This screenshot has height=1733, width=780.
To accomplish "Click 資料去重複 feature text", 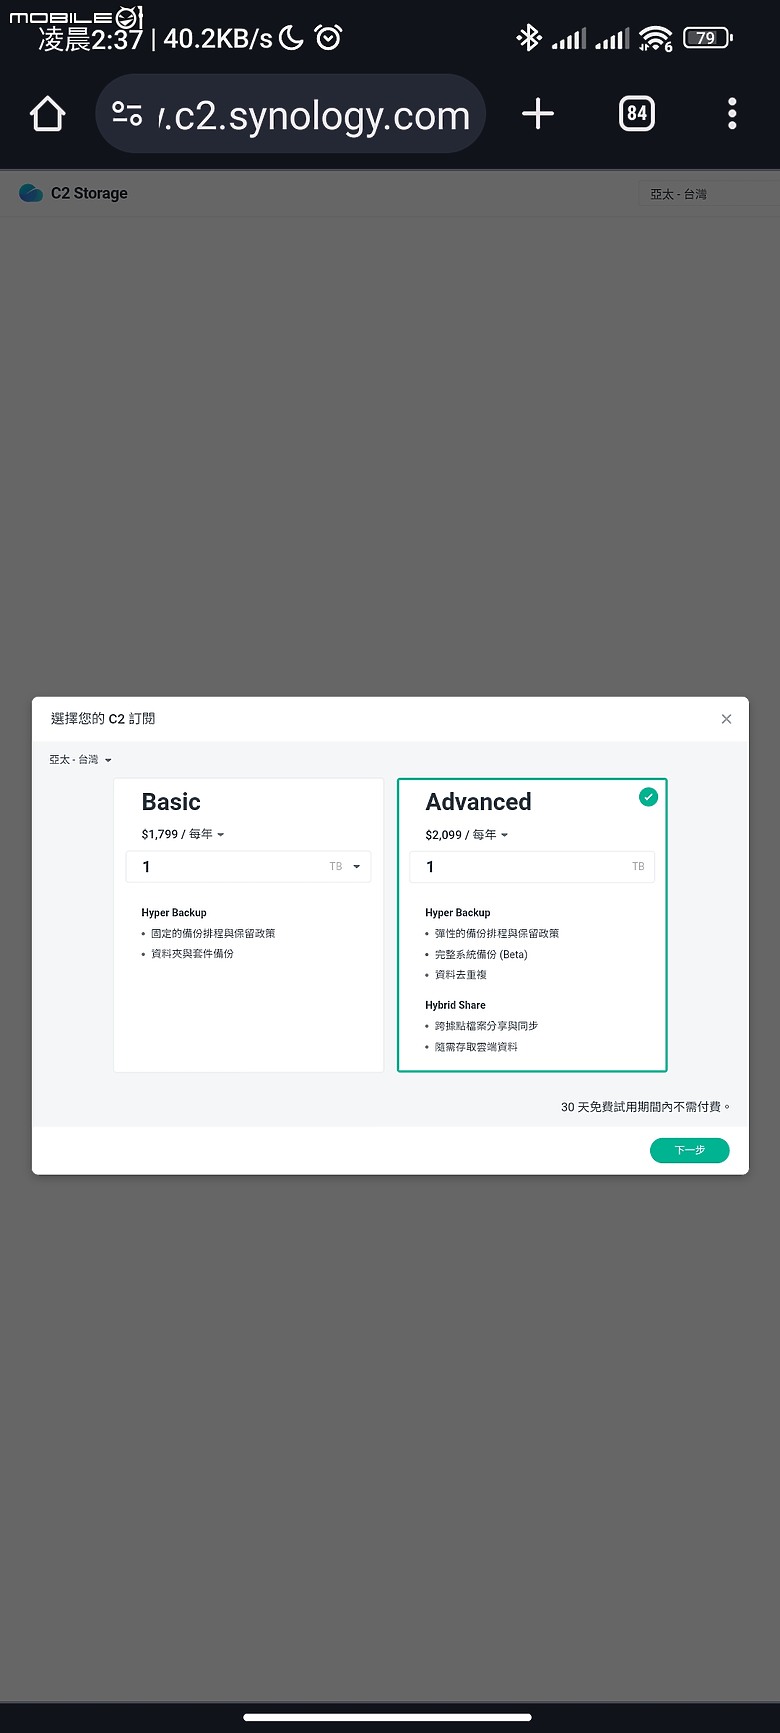I will 461,975.
